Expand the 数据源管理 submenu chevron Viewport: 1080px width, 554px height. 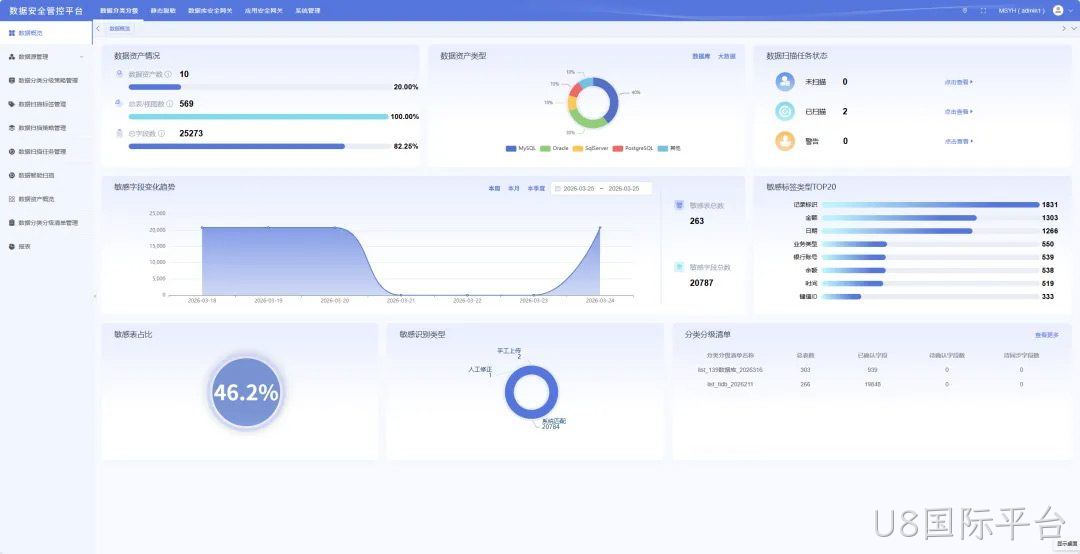[82, 57]
